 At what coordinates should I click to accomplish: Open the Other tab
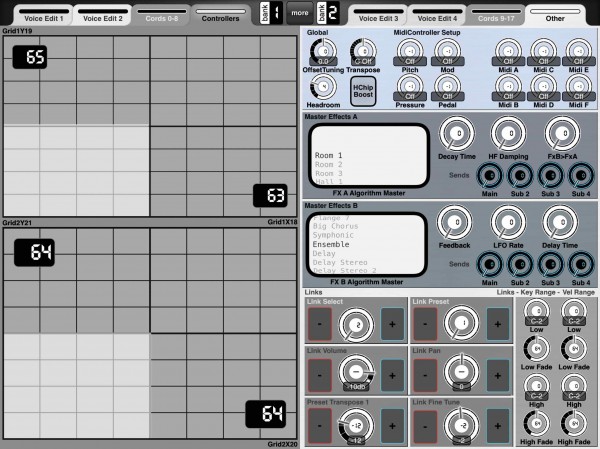tap(555, 15)
